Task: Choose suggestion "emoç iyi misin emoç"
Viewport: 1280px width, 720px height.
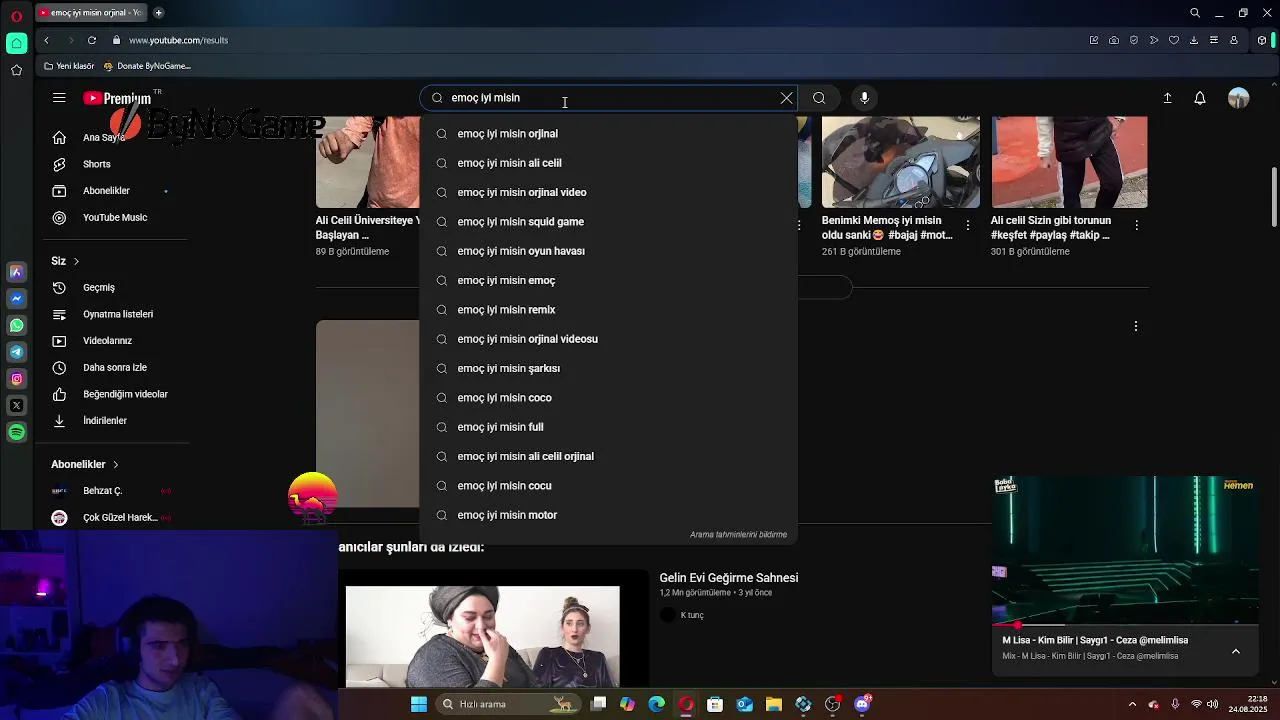Action: point(608,280)
